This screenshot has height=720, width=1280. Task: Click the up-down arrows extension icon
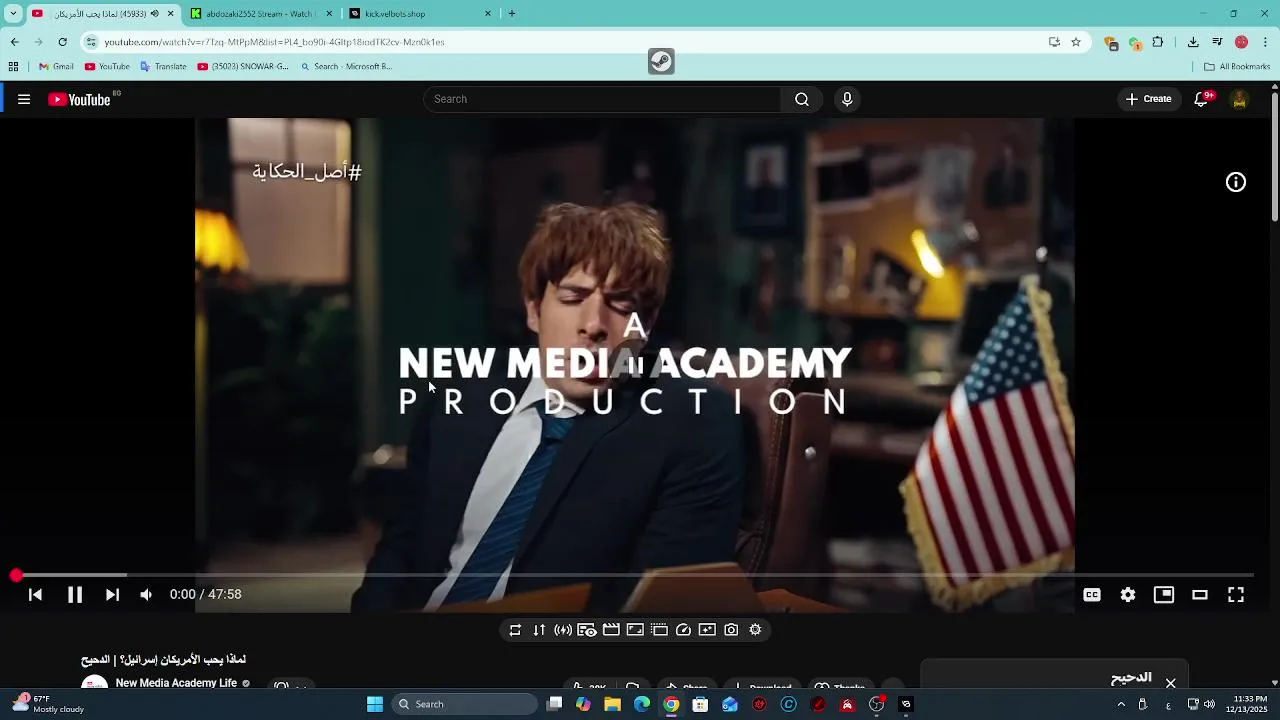tap(539, 630)
